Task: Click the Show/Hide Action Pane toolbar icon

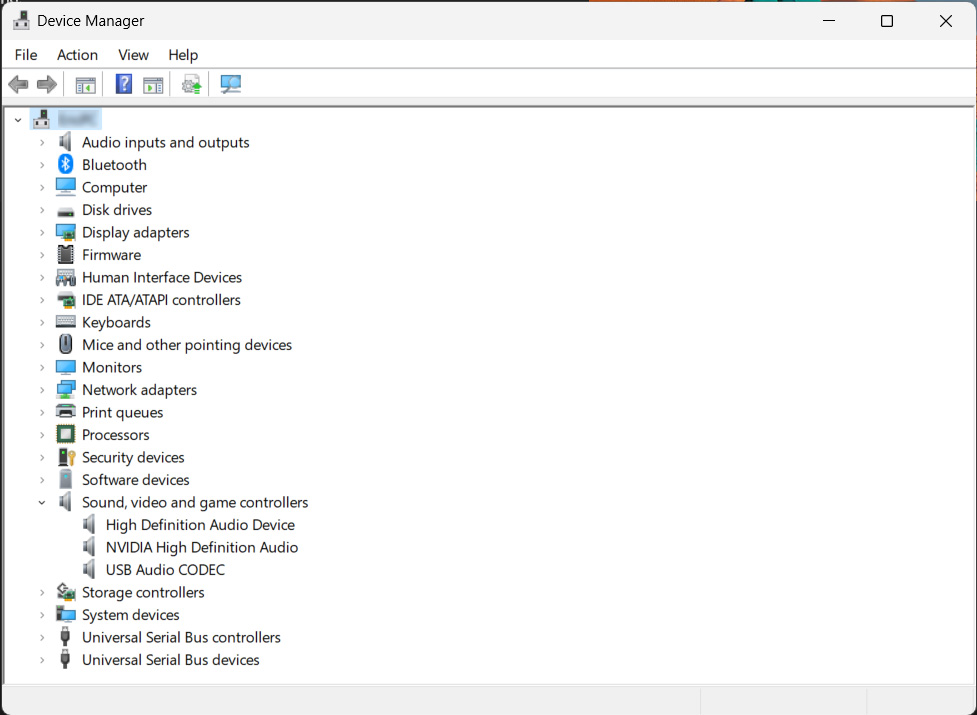Action: (x=153, y=85)
